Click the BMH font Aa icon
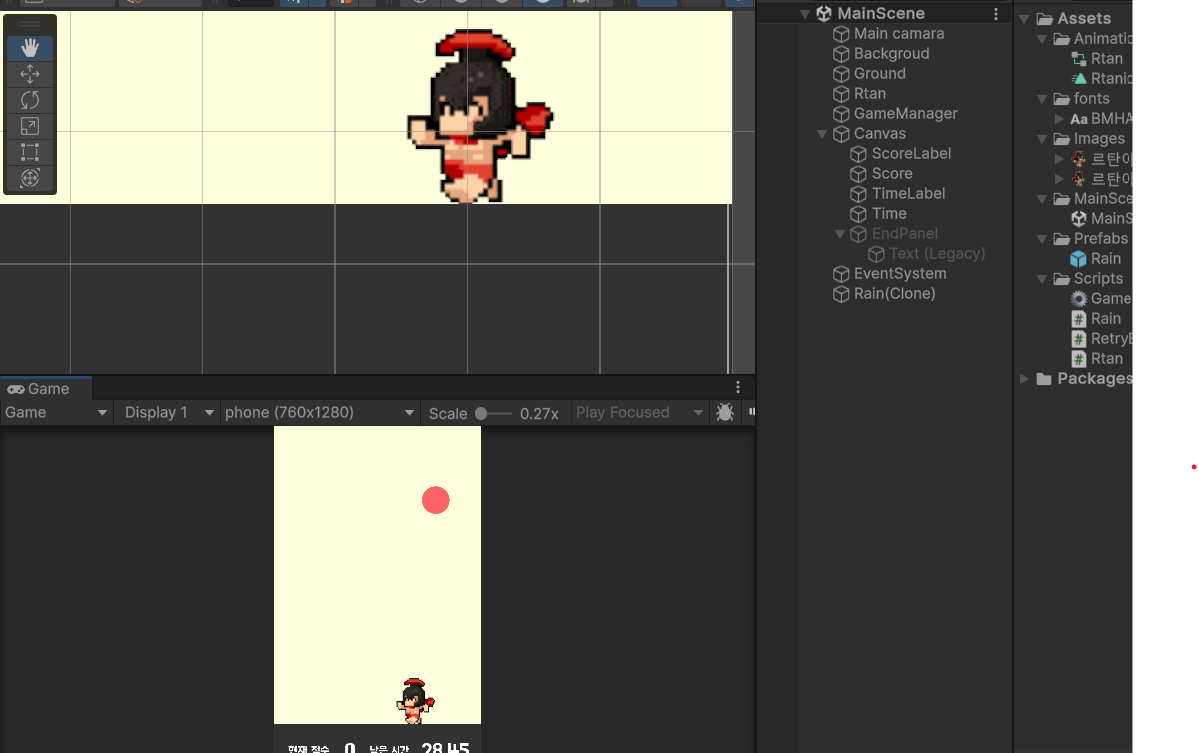 [1079, 119]
